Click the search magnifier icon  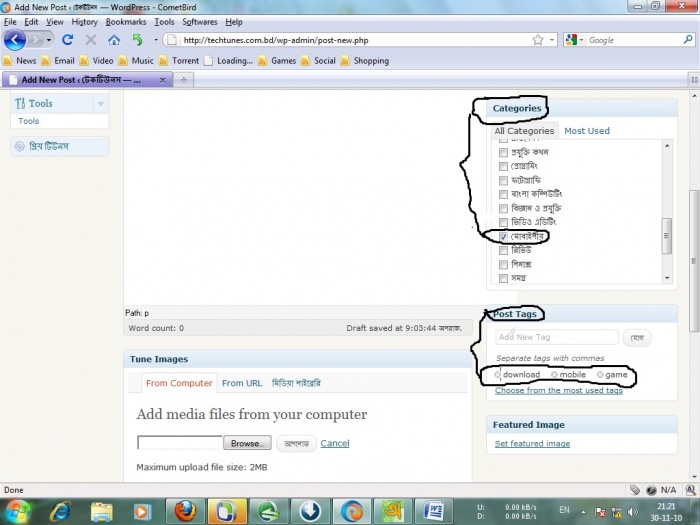(688, 40)
